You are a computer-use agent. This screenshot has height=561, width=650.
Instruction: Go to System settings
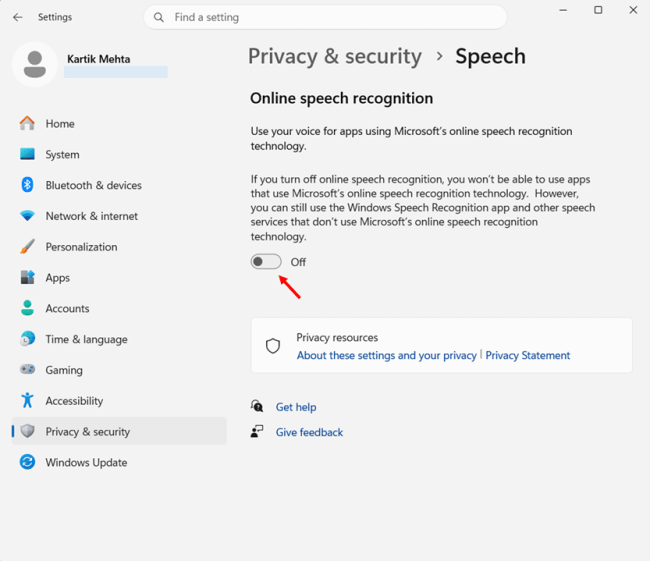tap(119, 154)
